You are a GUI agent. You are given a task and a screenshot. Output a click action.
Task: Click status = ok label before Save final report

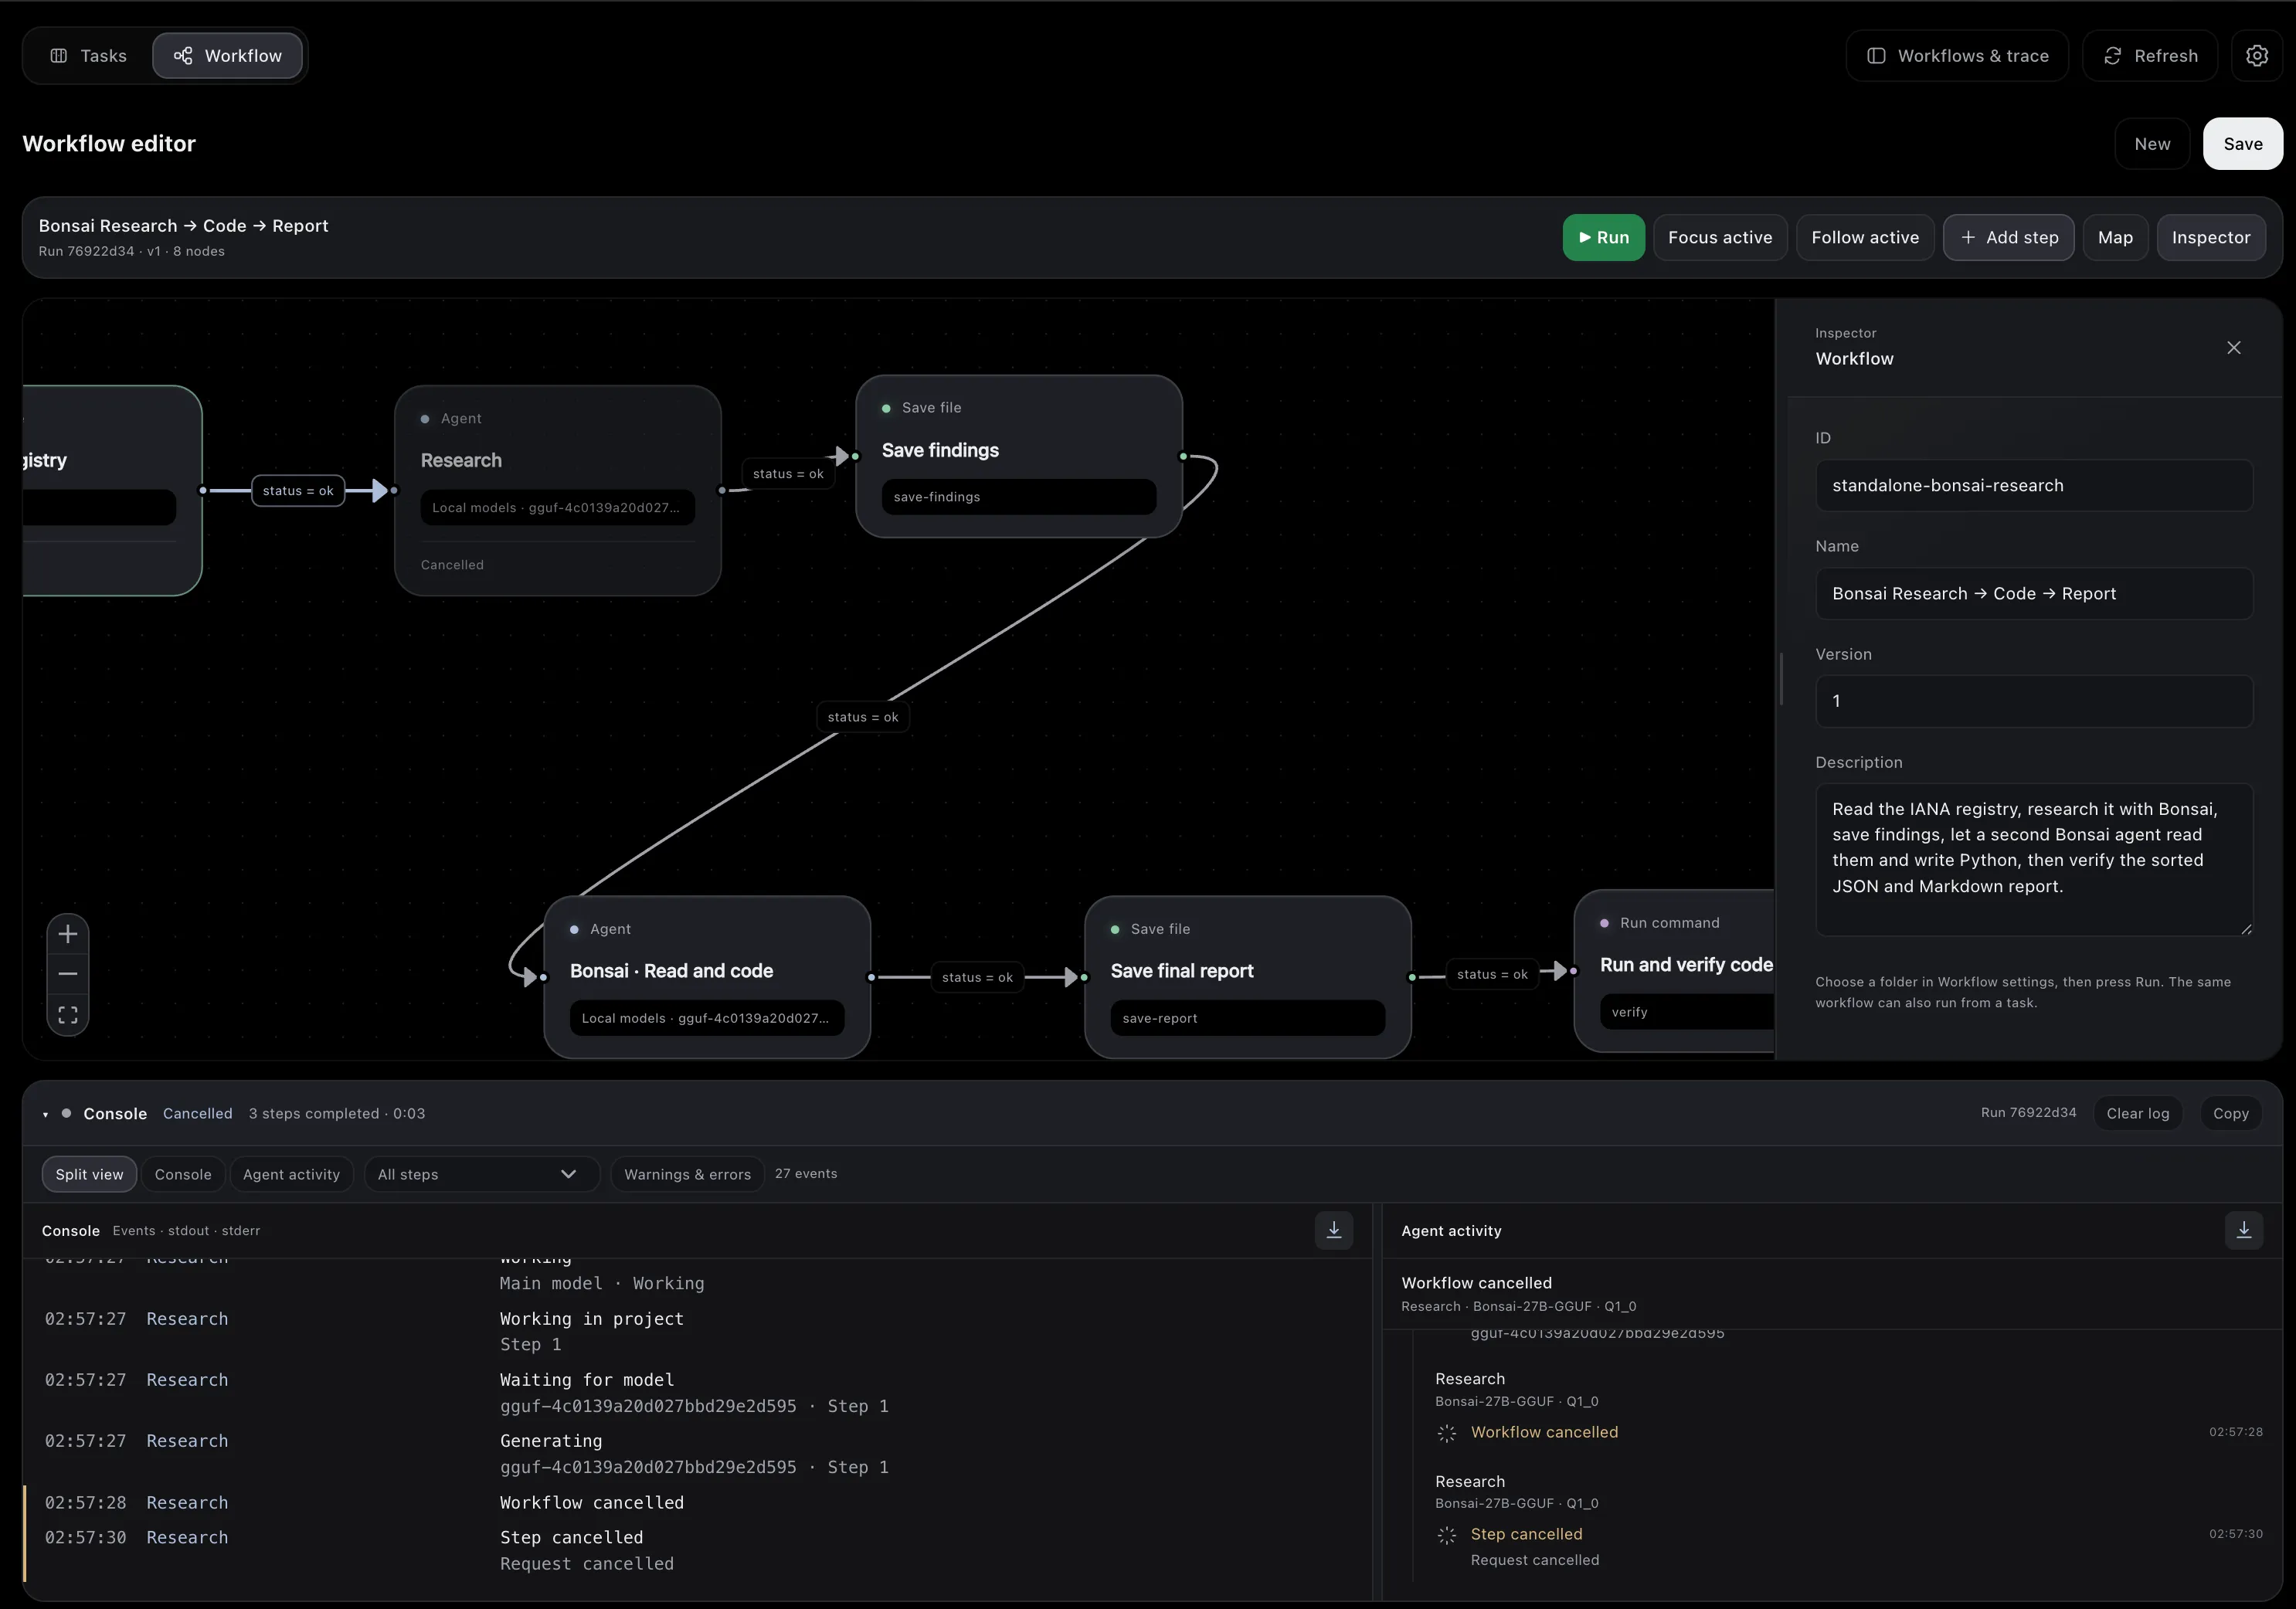[977, 977]
